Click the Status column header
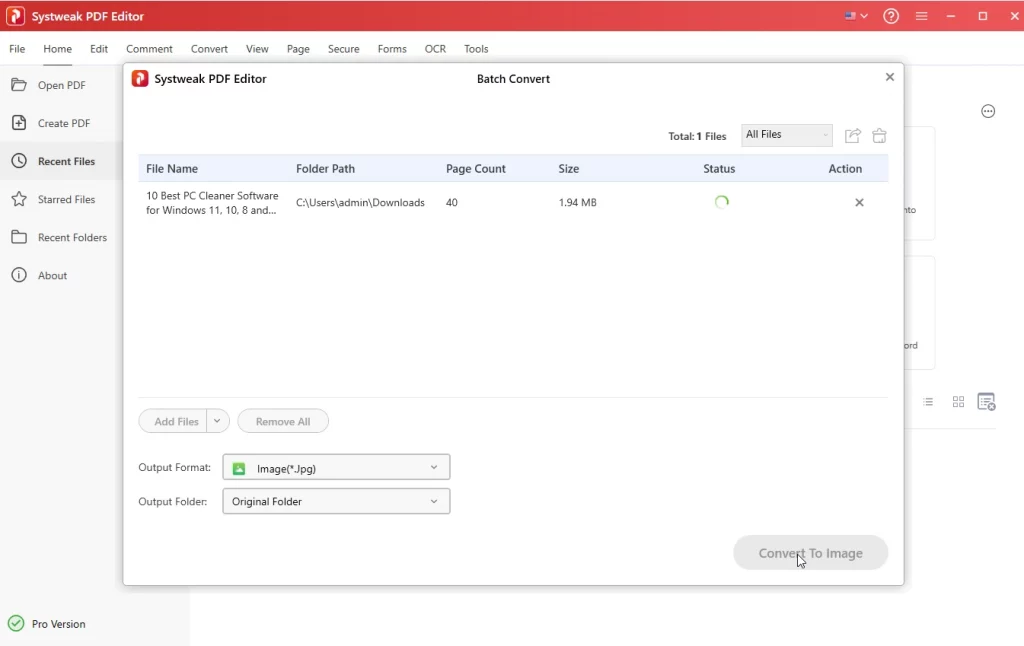 [719, 169]
